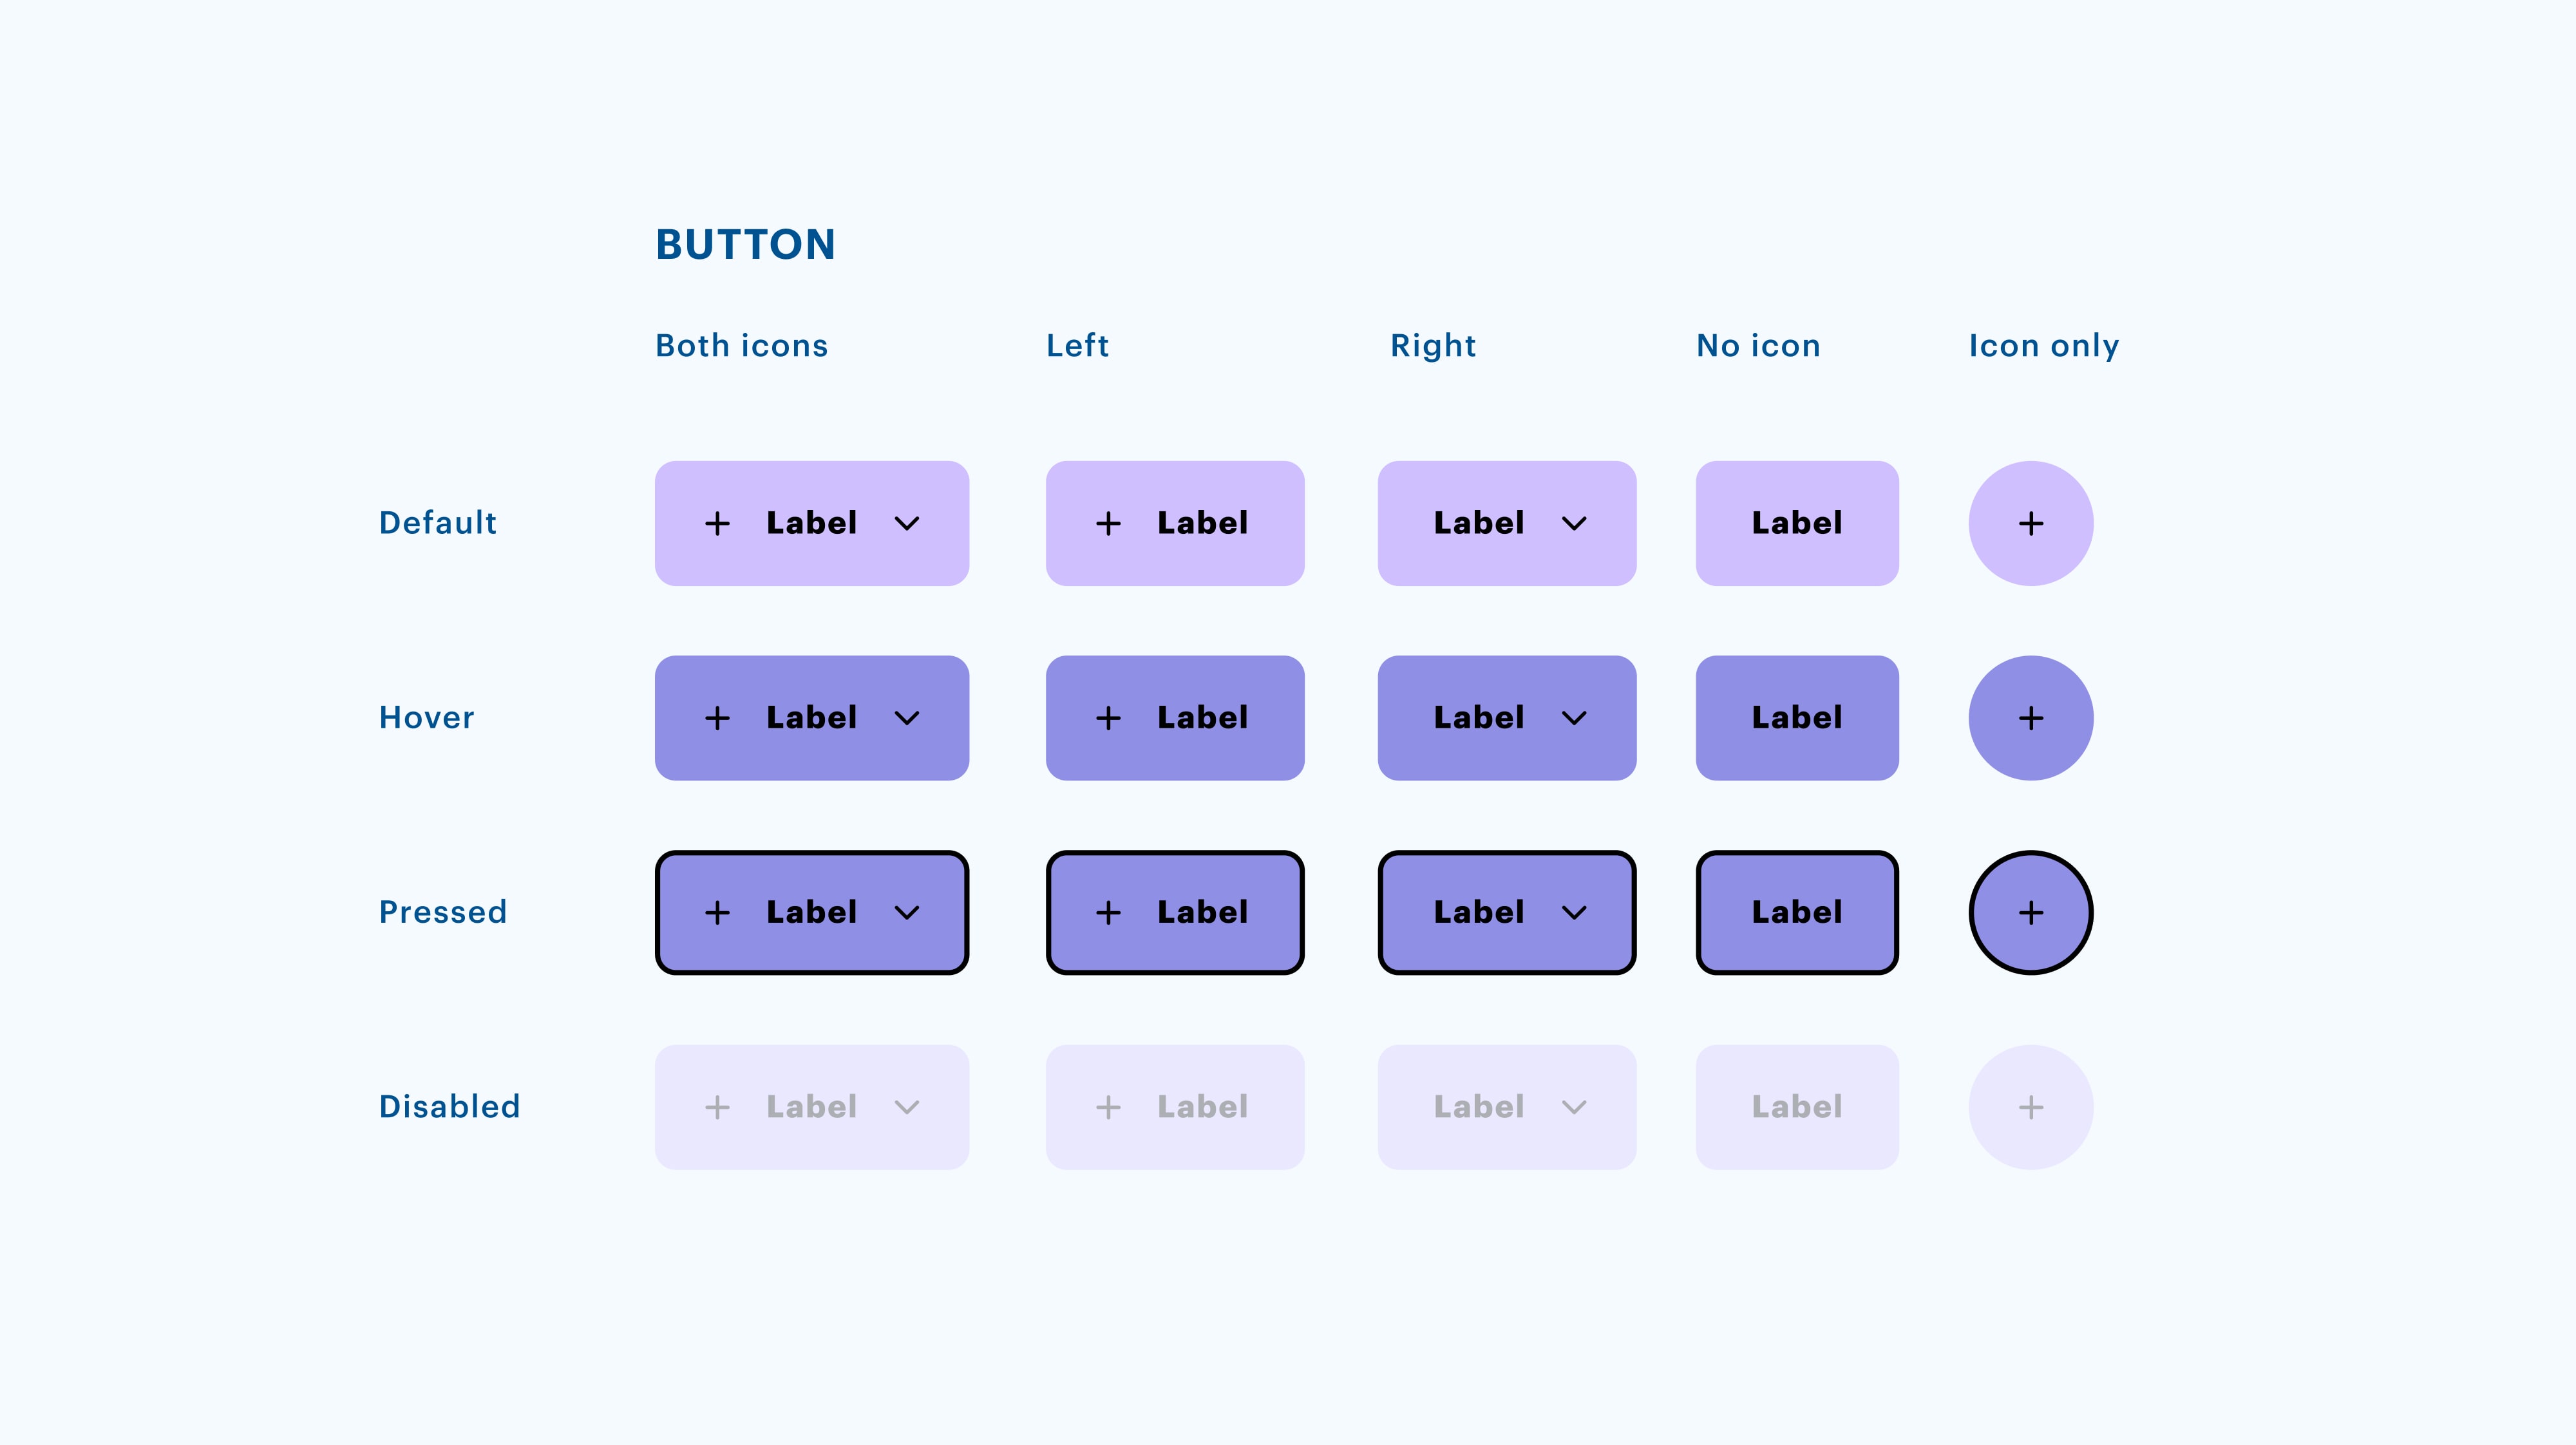Click the BUTTON heading text
Viewport: 2576px width, 1445px height.
click(745, 244)
